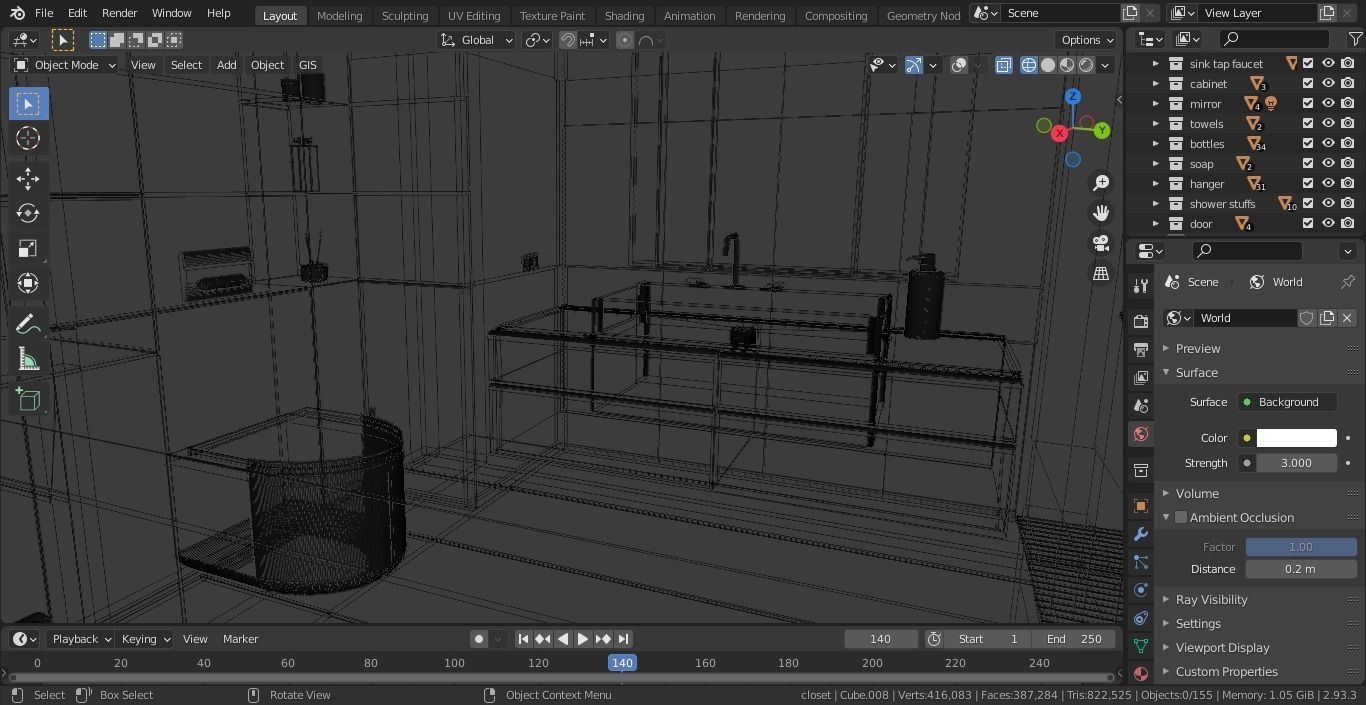The height and width of the screenshot is (705, 1366).
Task: Expand the shower stuffs collection
Action: click(1155, 203)
